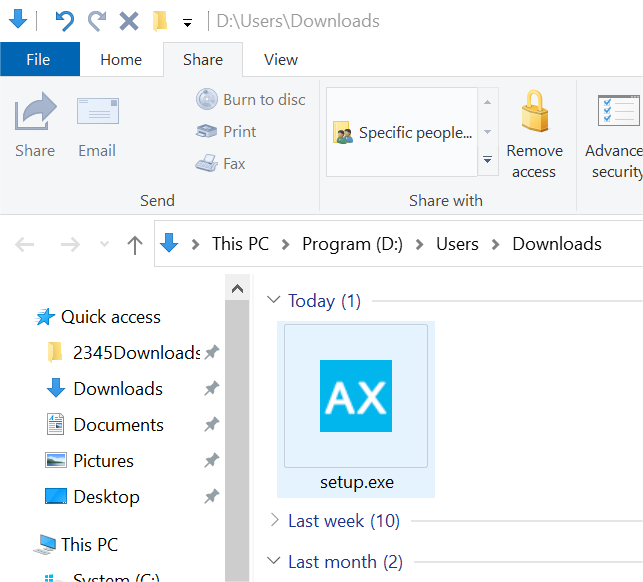Screen dimensions: 643x582
Task: Click the navigation pane scroll up arrow
Action: click(237, 288)
